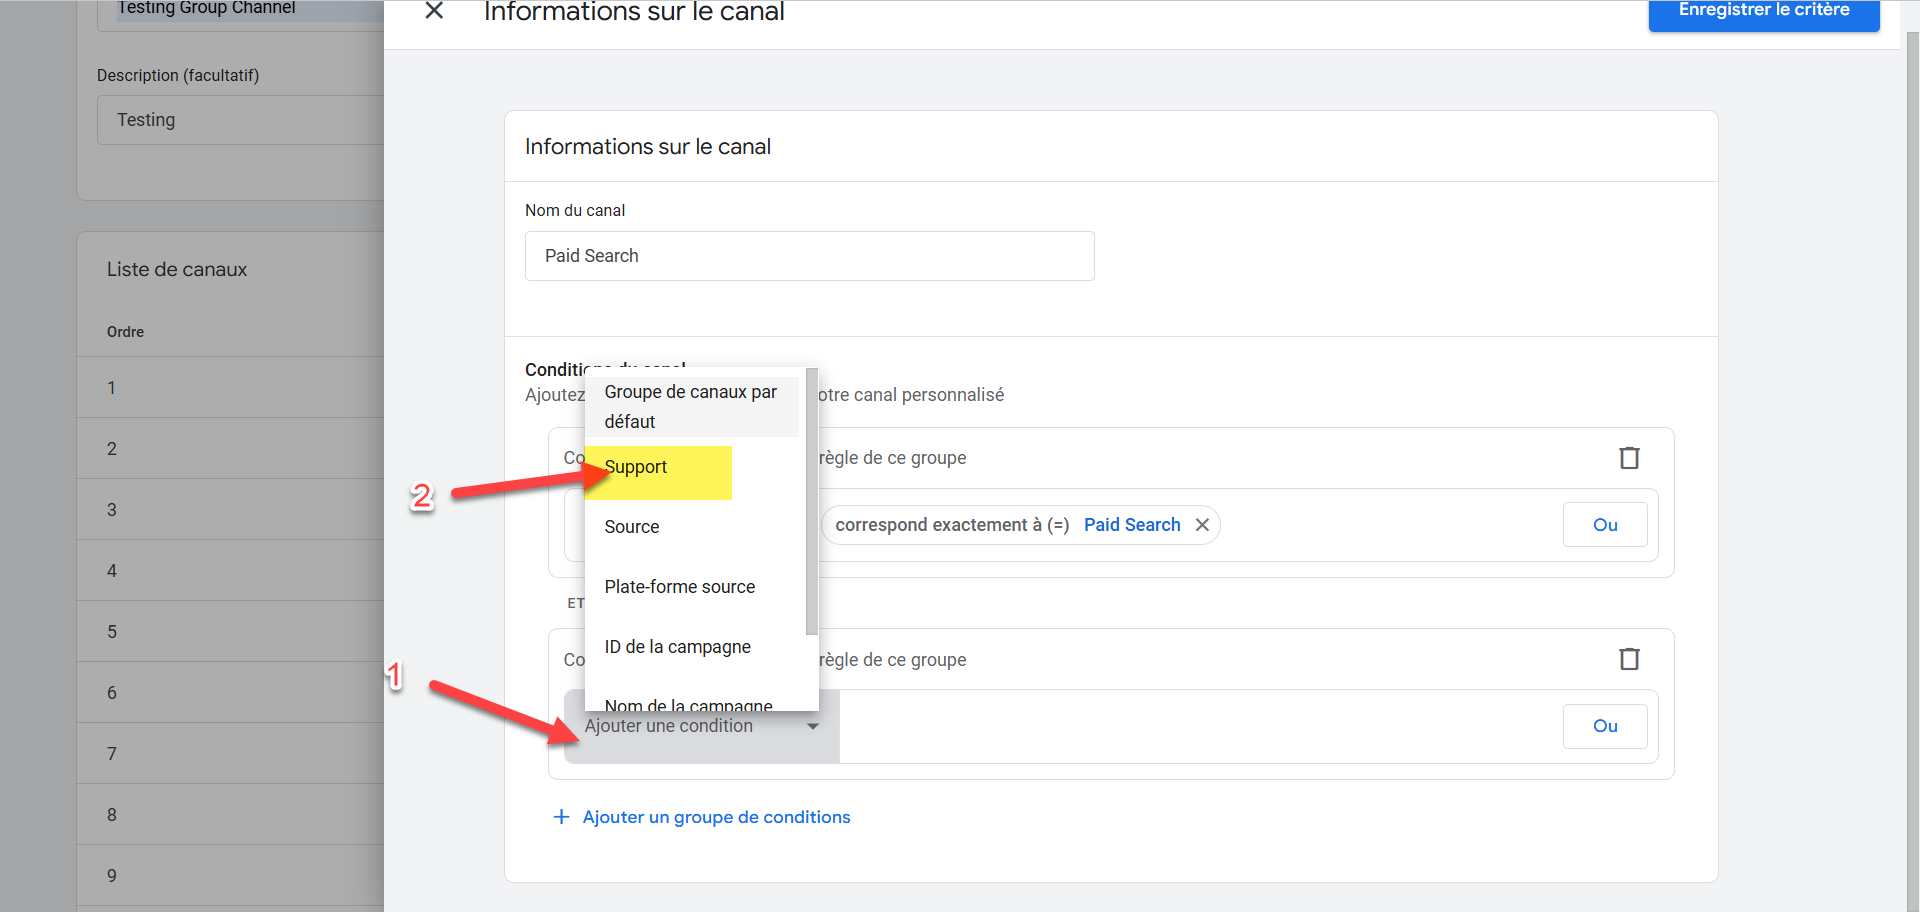
Task: Pick Plate-forme source option
Action: (x=680, y=587)
